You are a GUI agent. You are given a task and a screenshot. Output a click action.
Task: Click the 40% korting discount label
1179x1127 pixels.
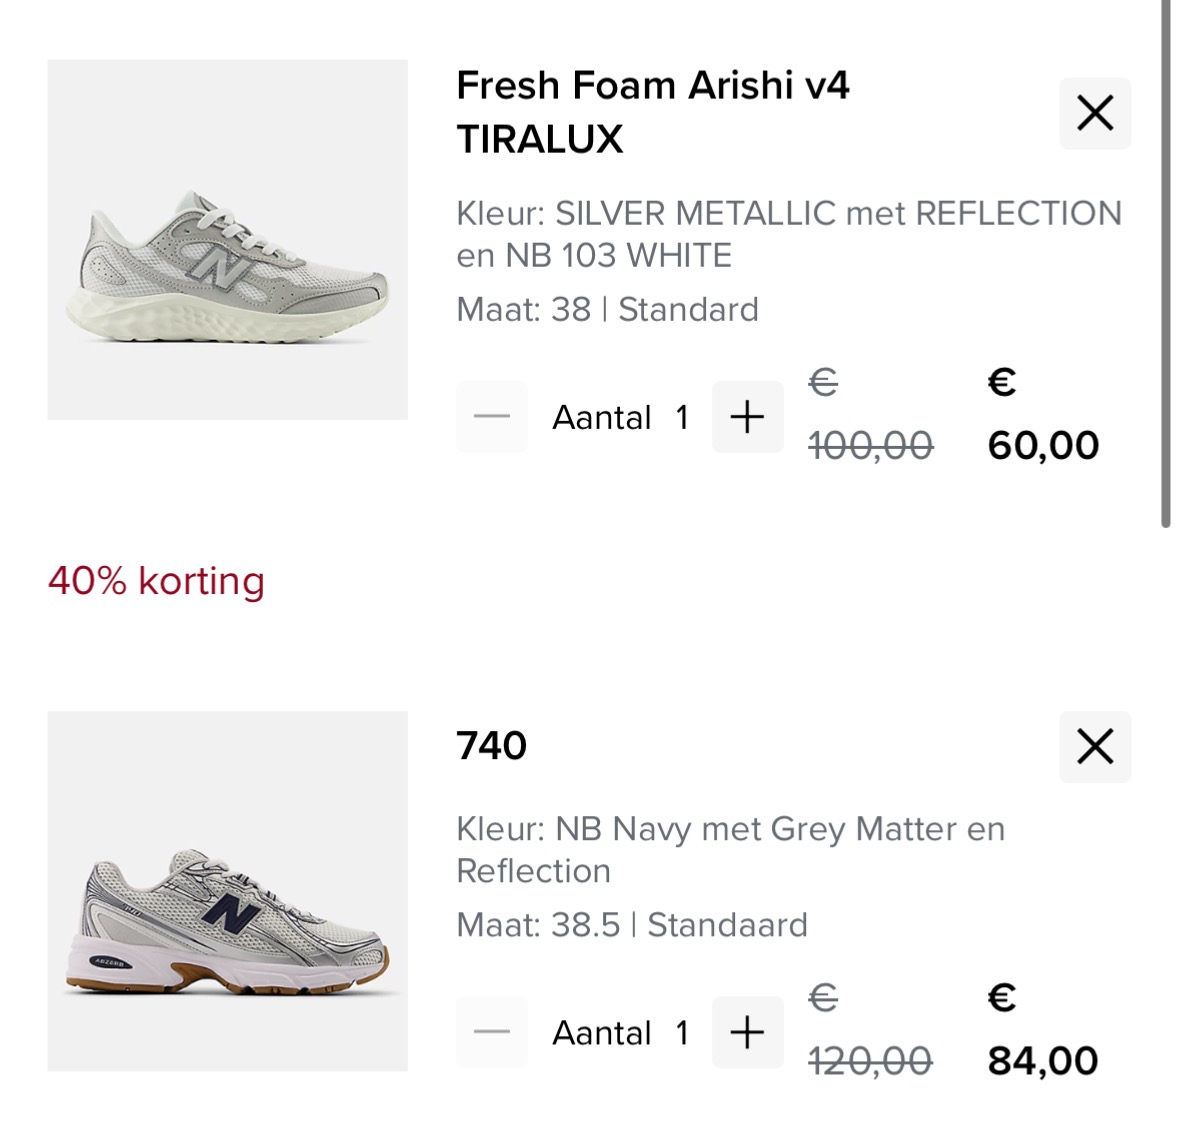point(156,580)
